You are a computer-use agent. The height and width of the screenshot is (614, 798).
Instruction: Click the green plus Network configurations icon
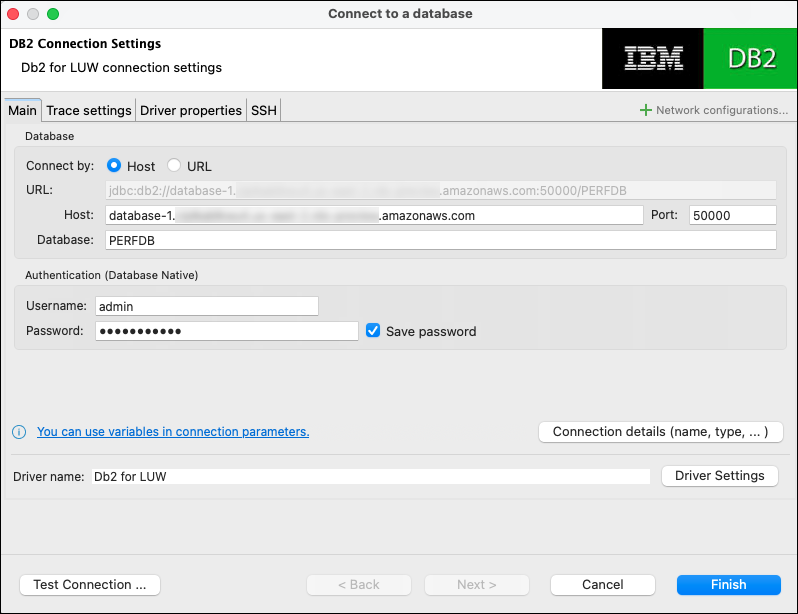646,110
